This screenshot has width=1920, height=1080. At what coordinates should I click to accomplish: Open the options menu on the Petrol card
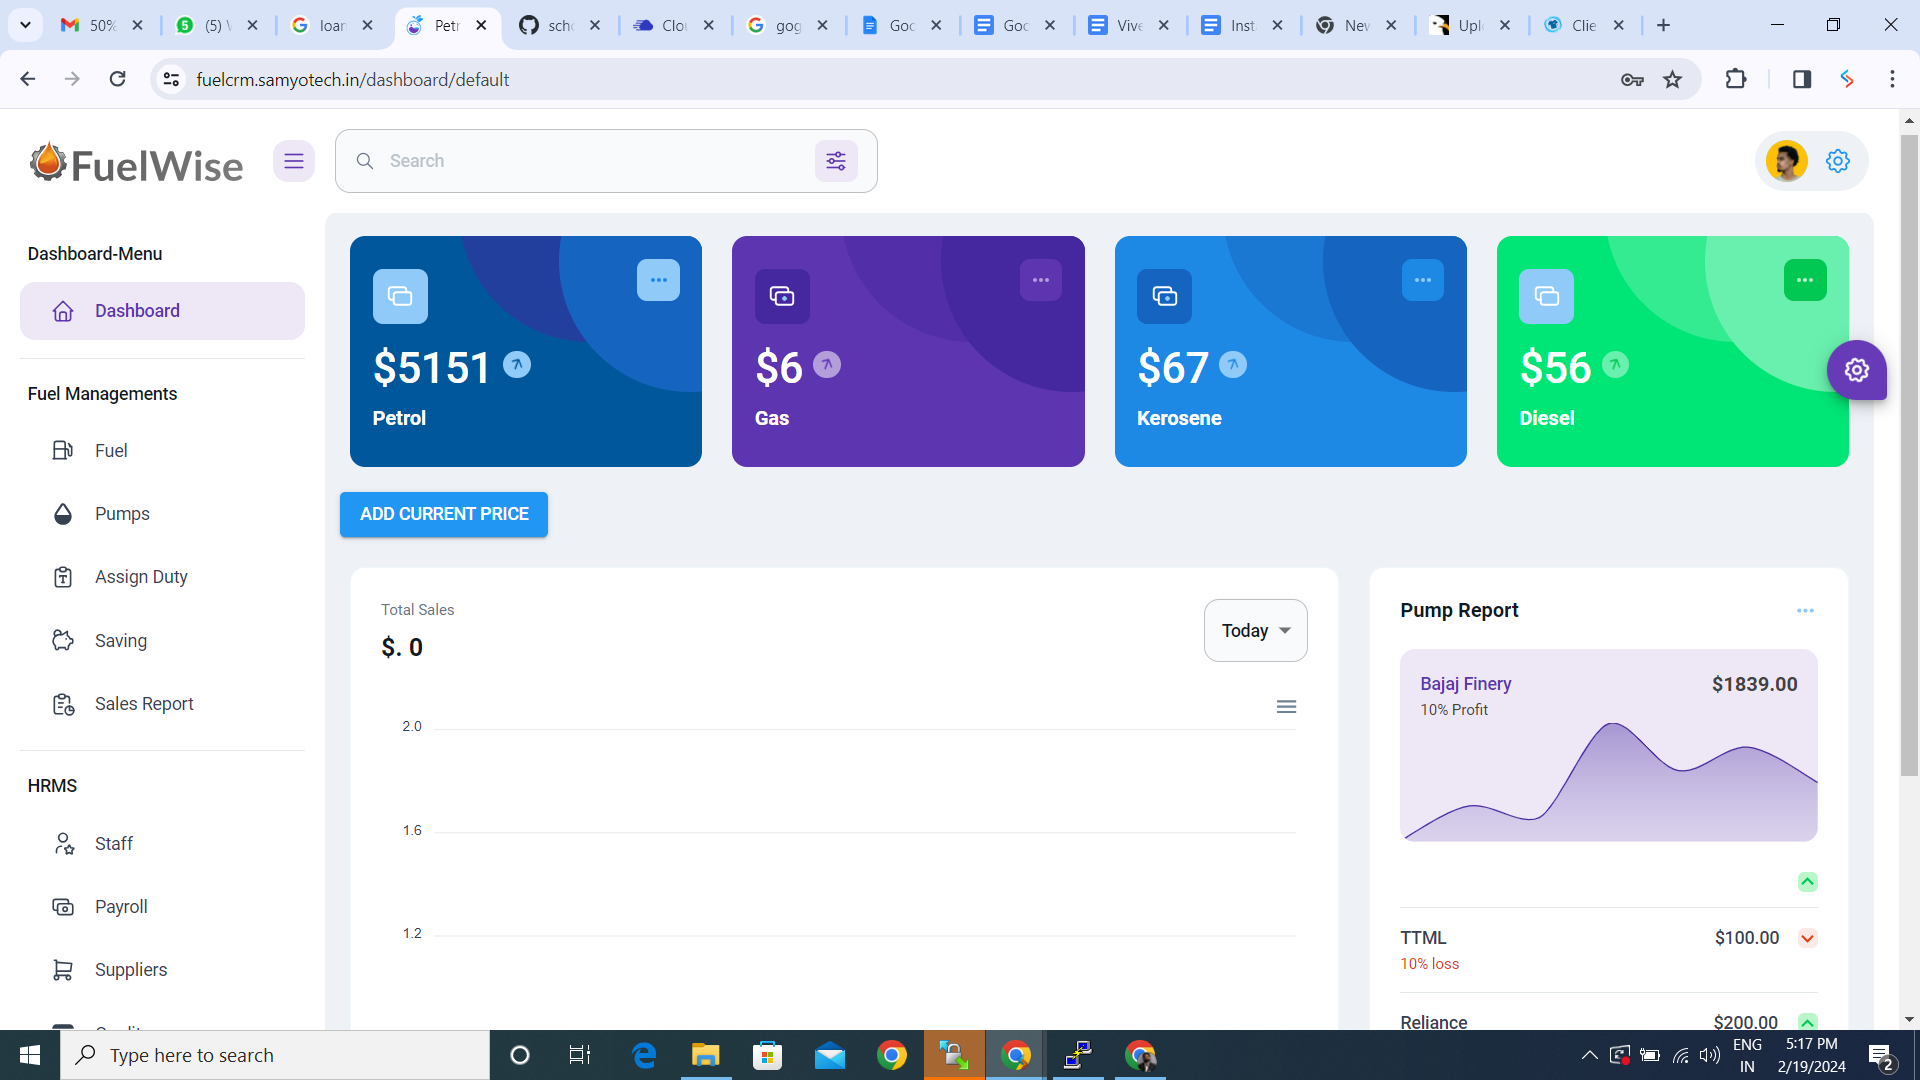pyautogui.click(x=658, y=280)
